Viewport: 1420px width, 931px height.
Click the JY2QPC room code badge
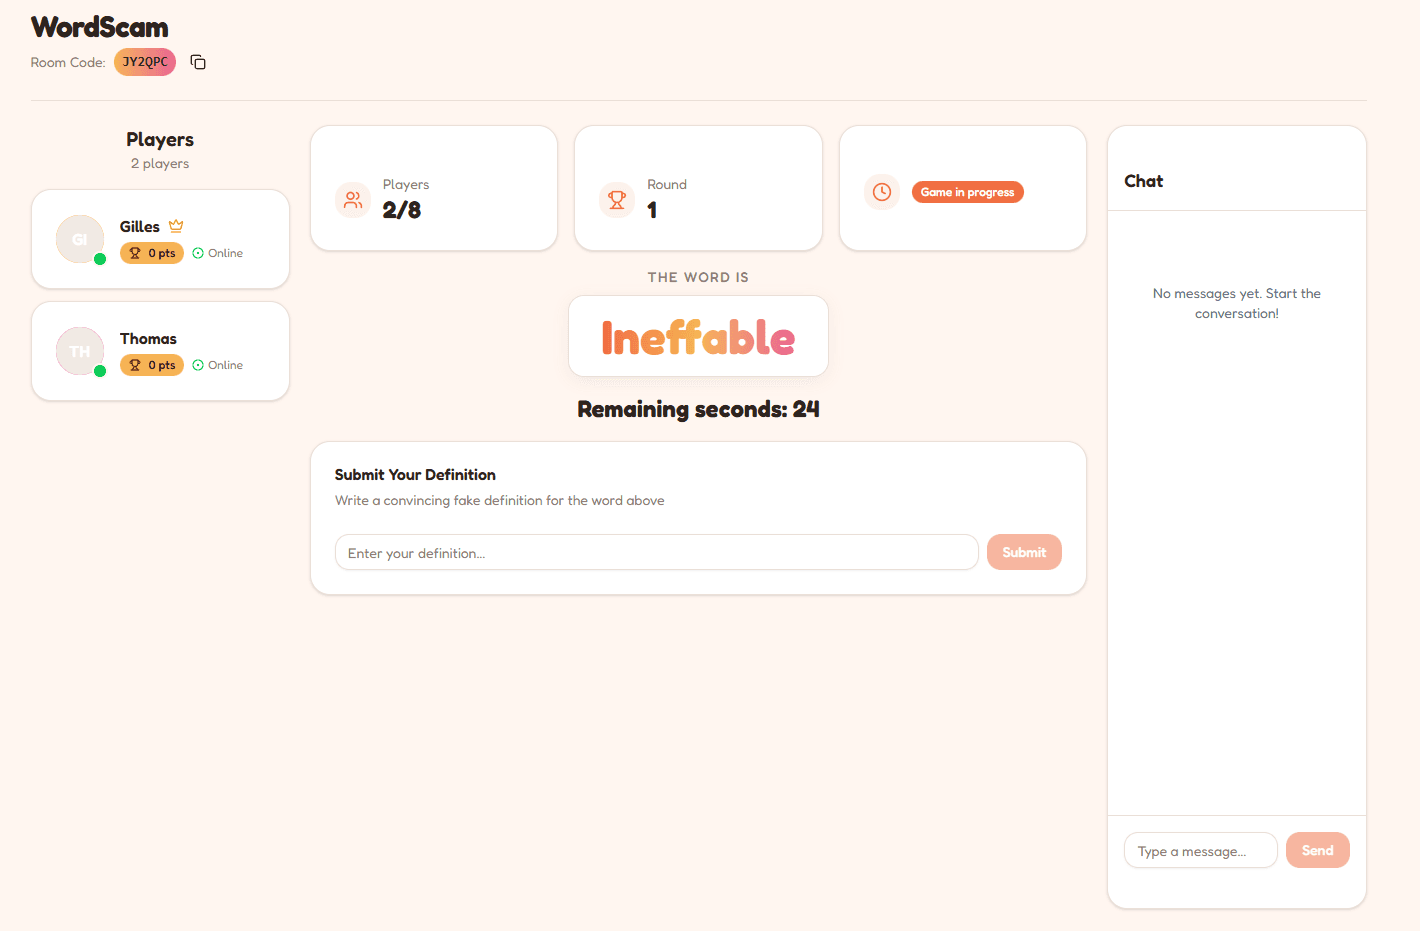click(x=145, y=62)
